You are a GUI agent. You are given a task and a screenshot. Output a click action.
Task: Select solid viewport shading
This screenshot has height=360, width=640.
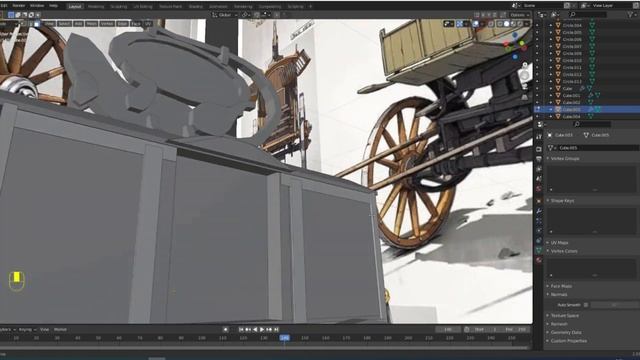[x=507, y=24]
